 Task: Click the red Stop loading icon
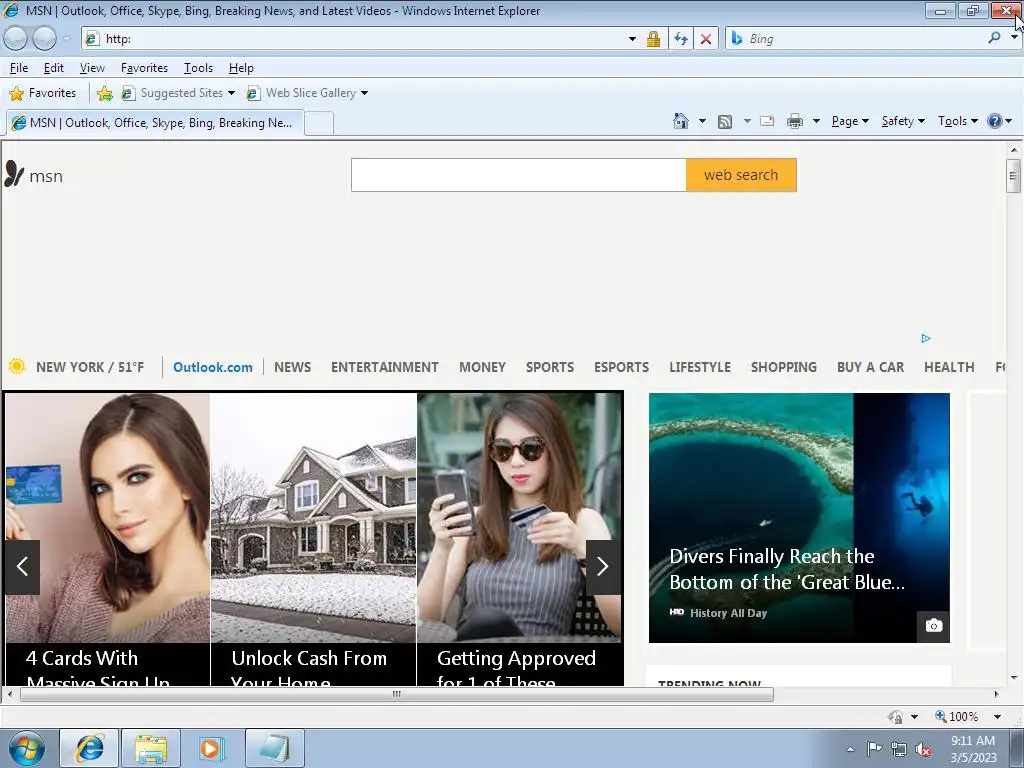click(706, 39)
